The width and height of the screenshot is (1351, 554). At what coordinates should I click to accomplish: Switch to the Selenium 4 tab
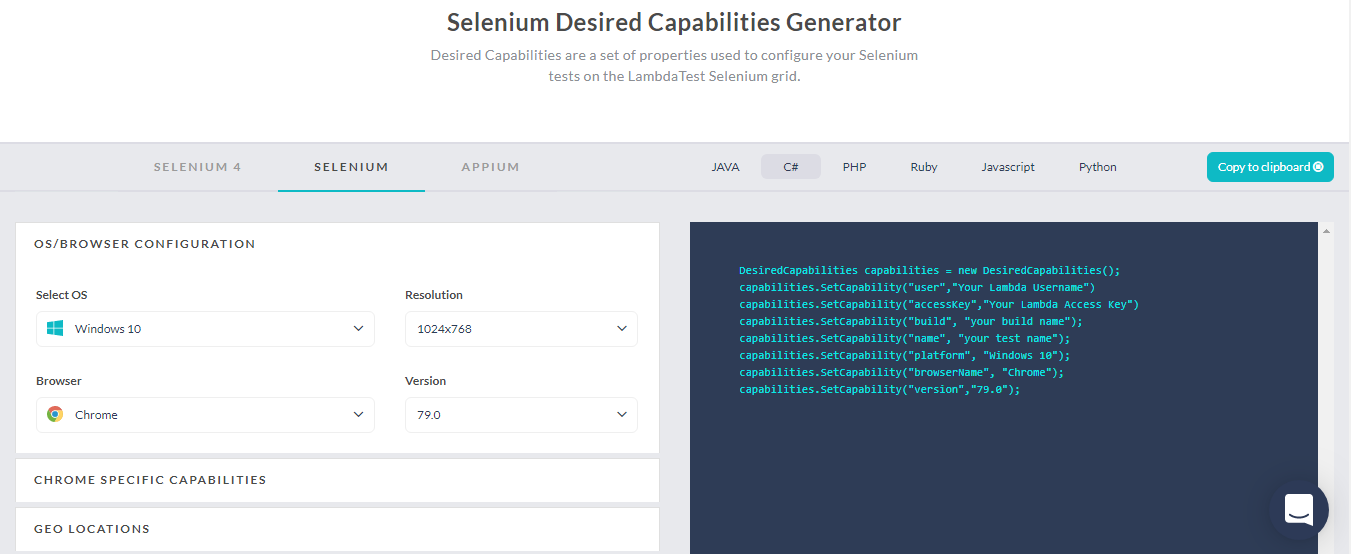197,167
